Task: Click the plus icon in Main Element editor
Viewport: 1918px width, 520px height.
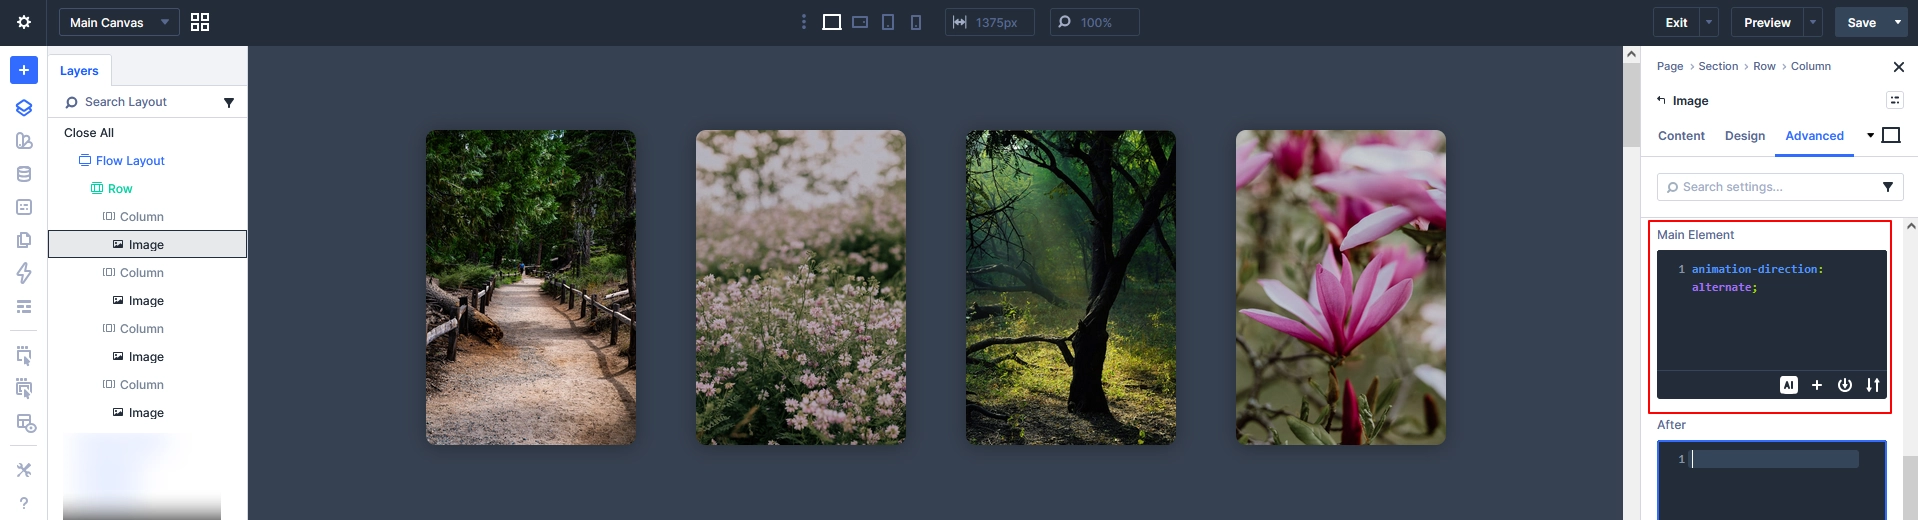Action: tap(1817, 385)
